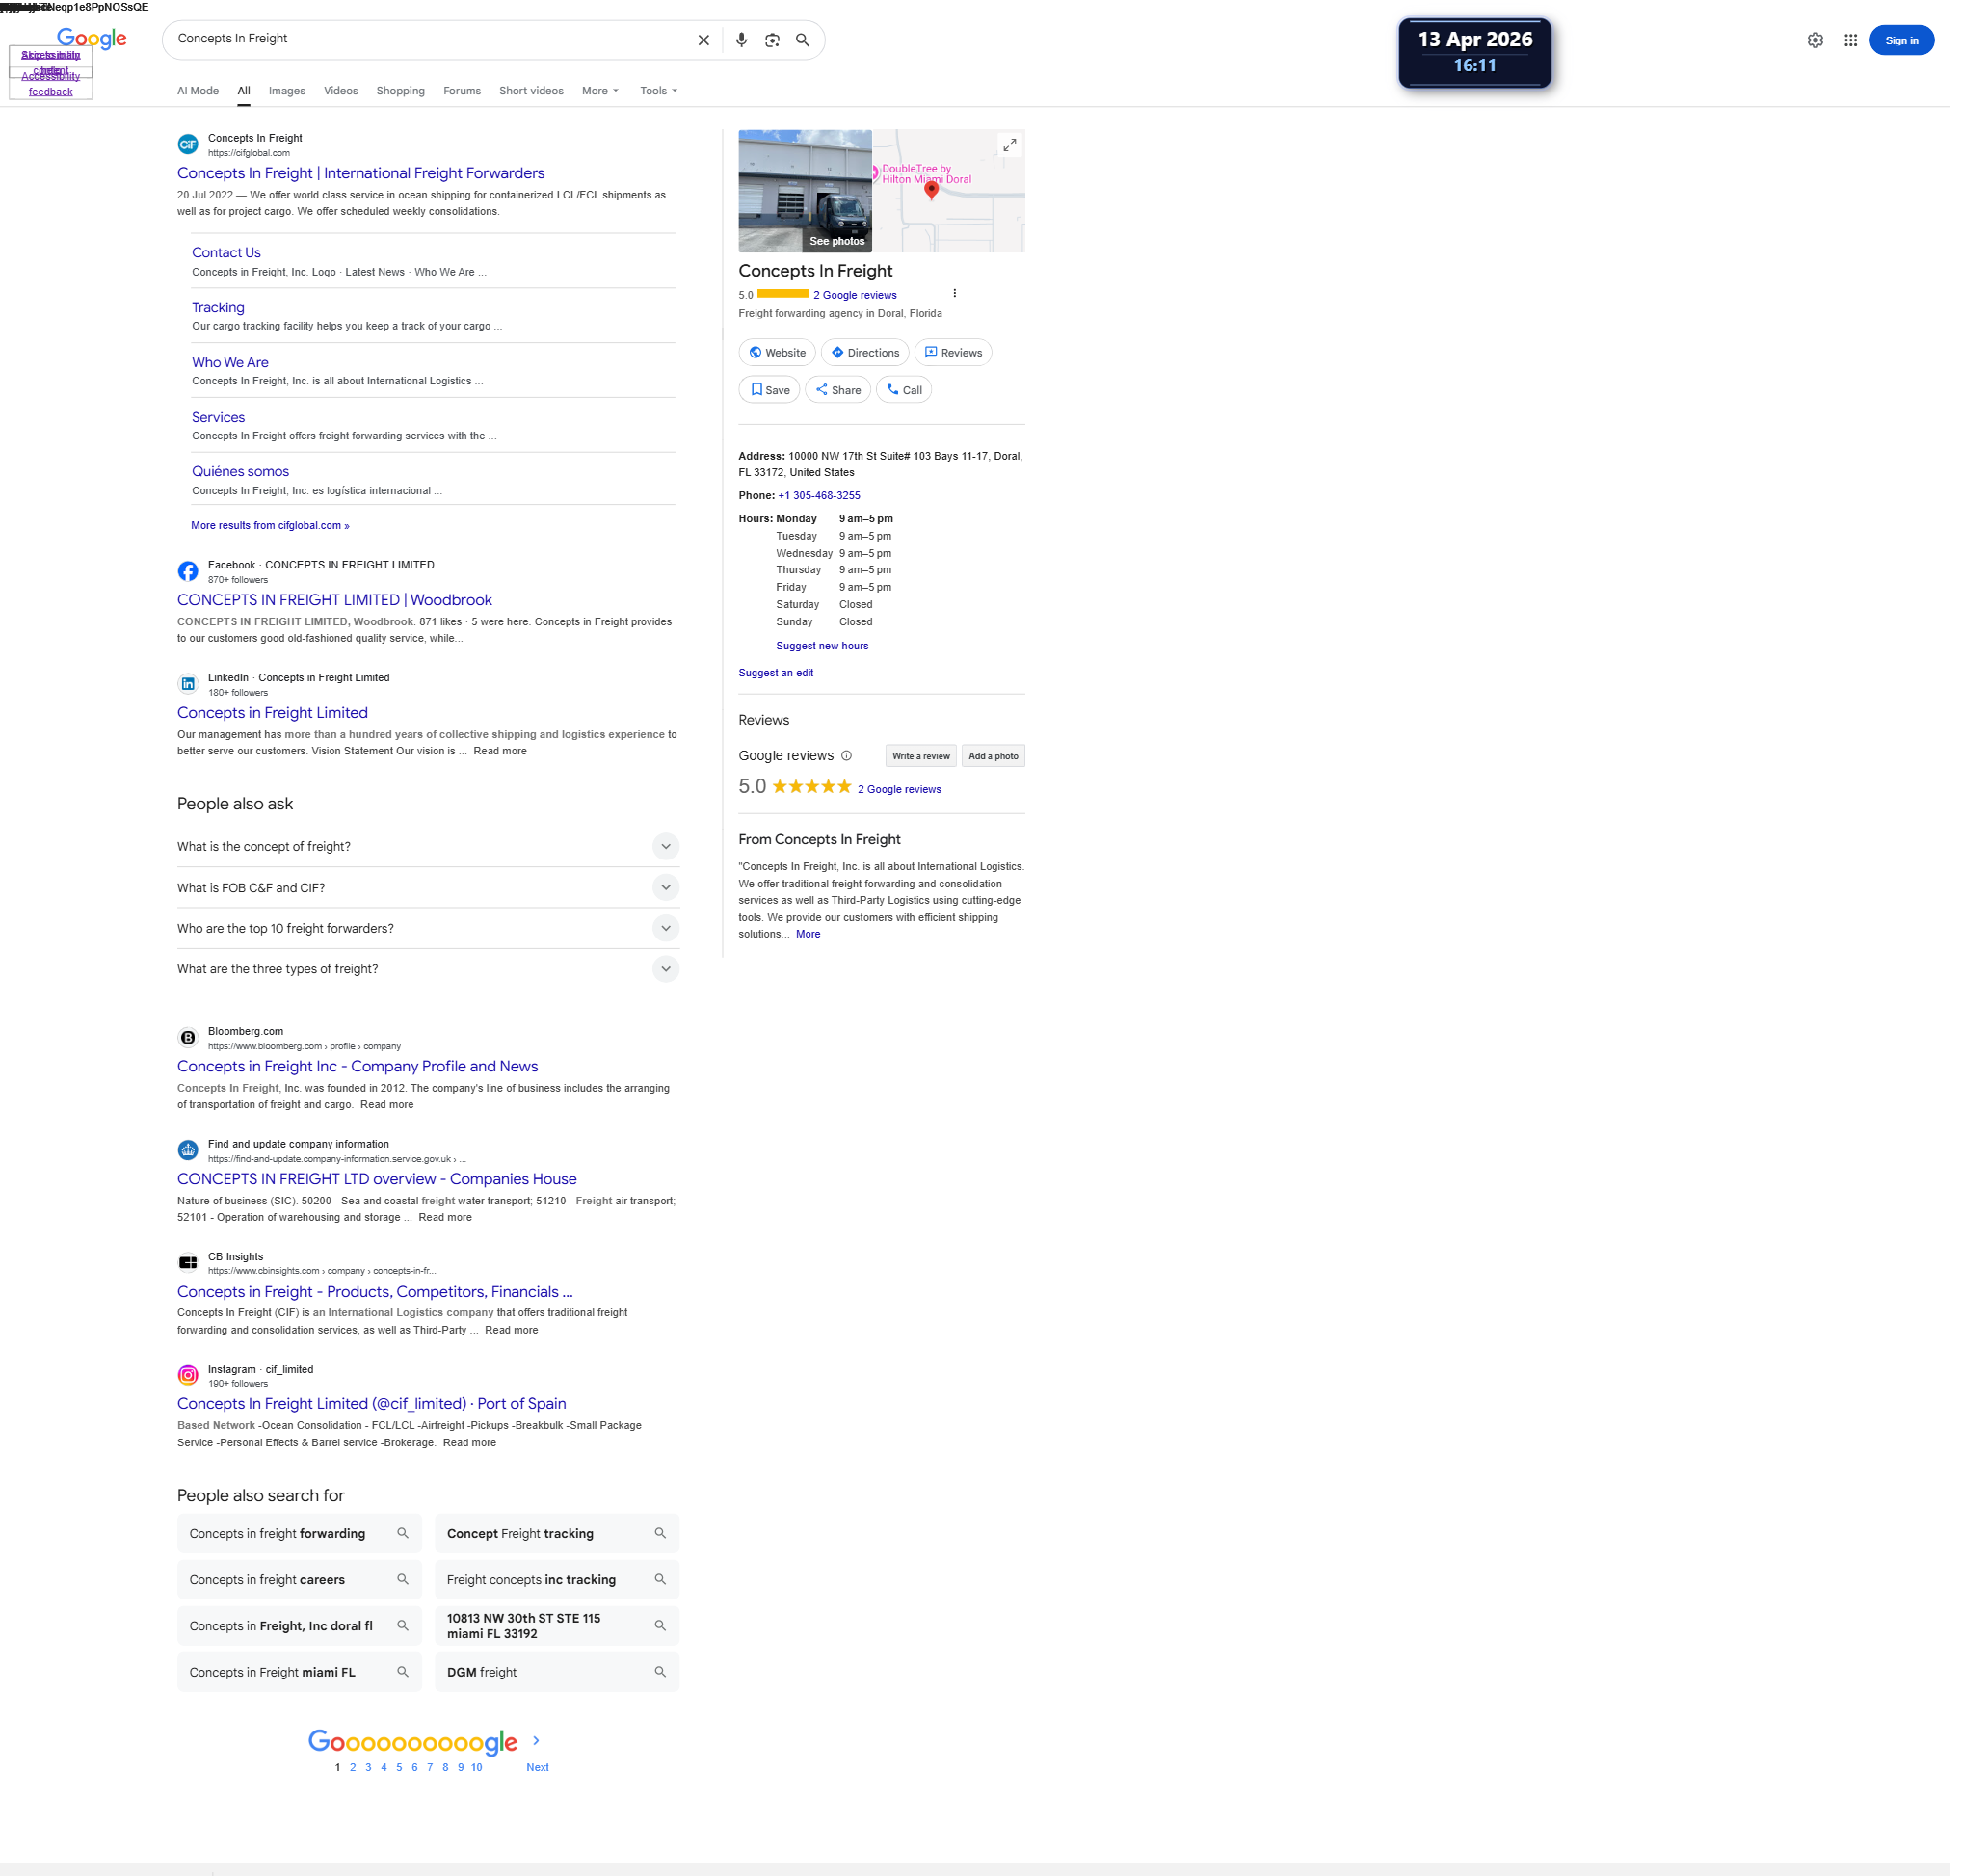Open Website button in knowledge panel
This screenshot has width=1962, height=1876.
[x=777, y=353]
